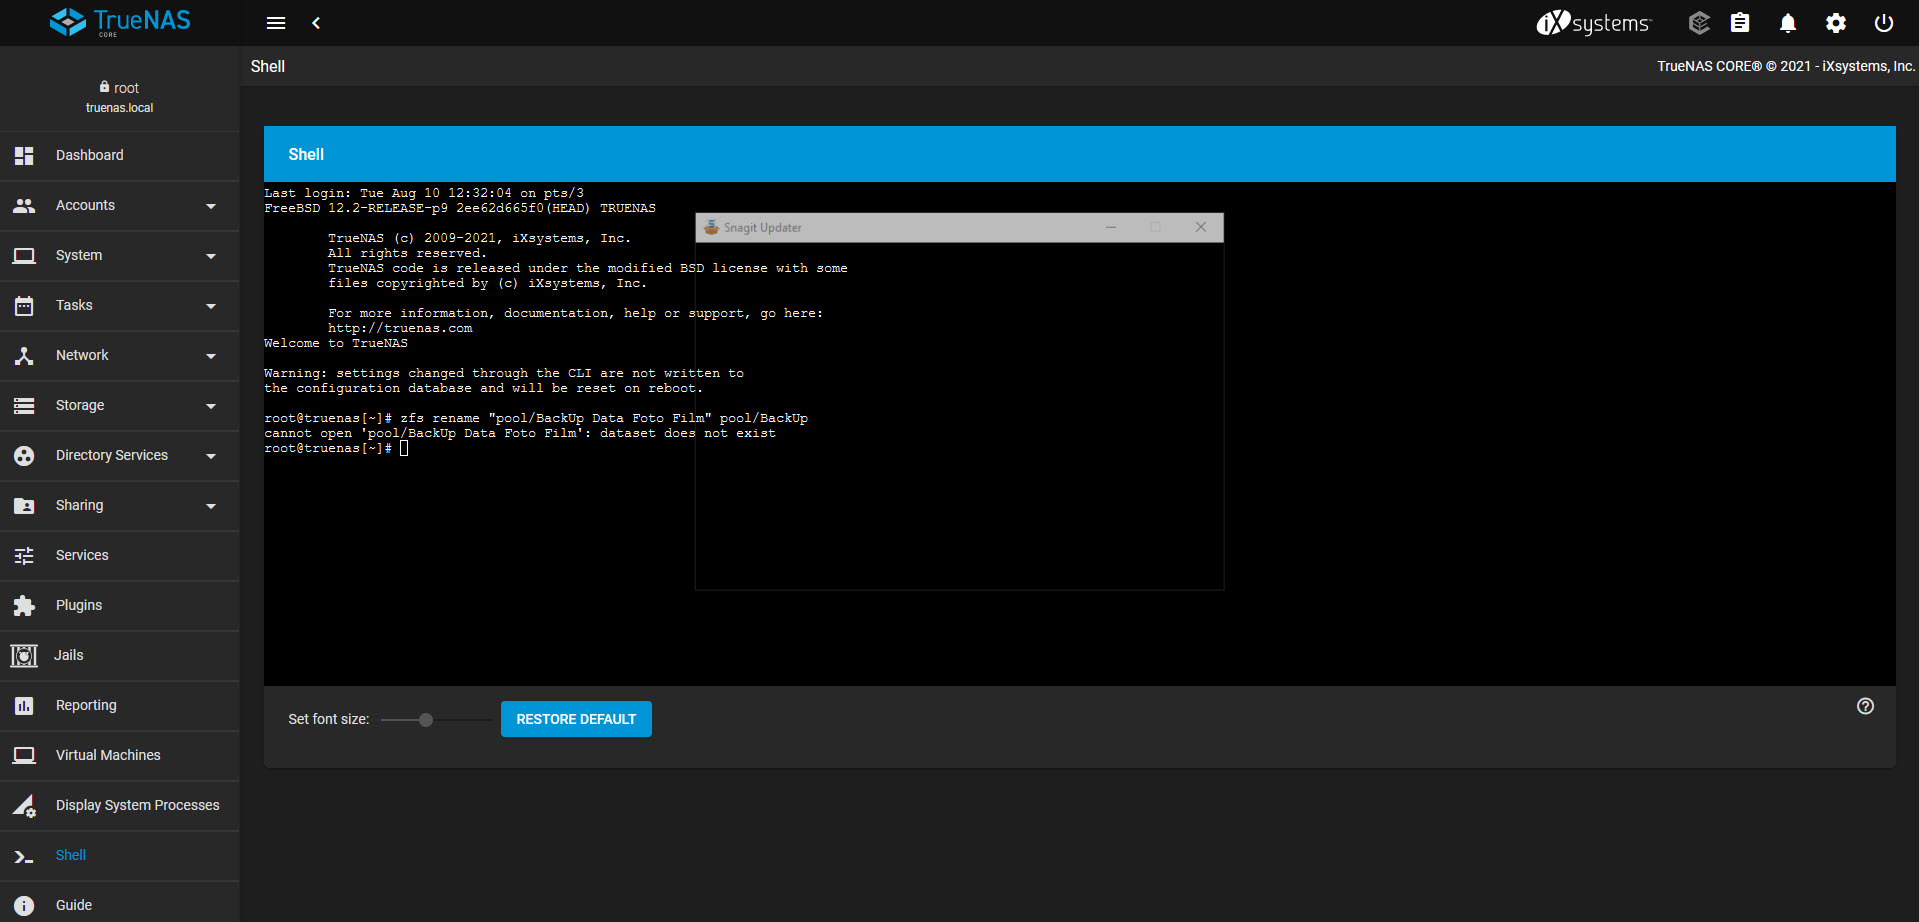Click the Dashboard icon in sidebar
Viewport: 1919px width, 922px height.
pos(24,155)
